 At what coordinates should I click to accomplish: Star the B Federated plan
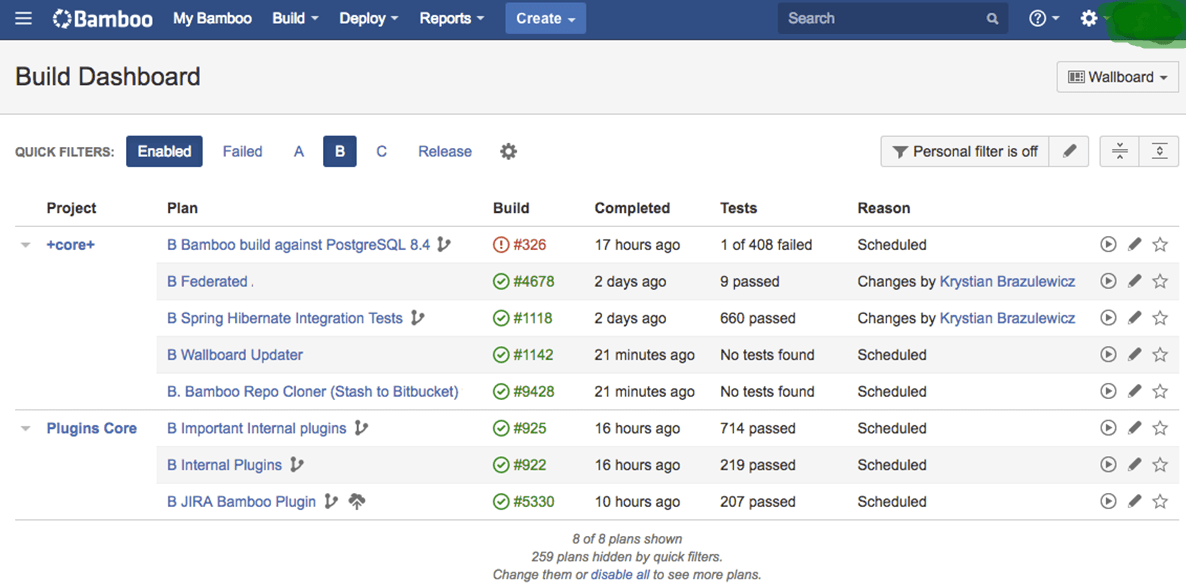[1160, 281]
